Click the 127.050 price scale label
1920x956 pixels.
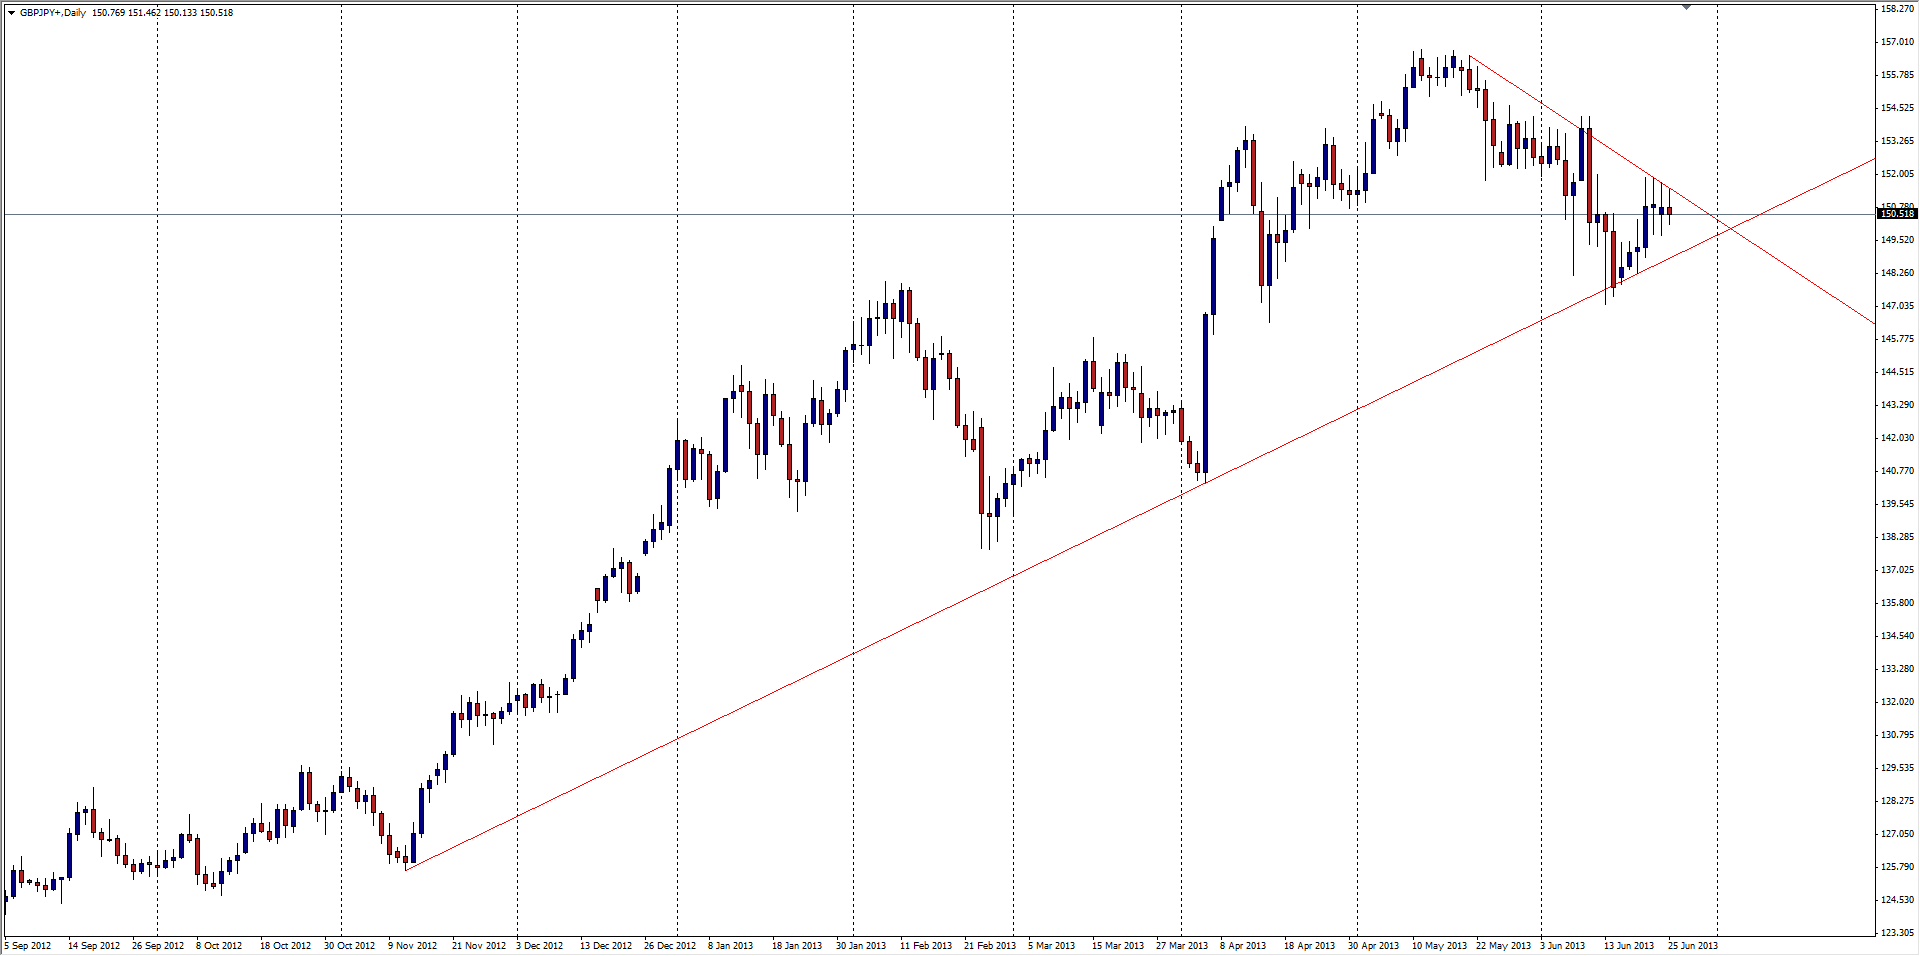pyautogui.click(x=1897, y=834)
